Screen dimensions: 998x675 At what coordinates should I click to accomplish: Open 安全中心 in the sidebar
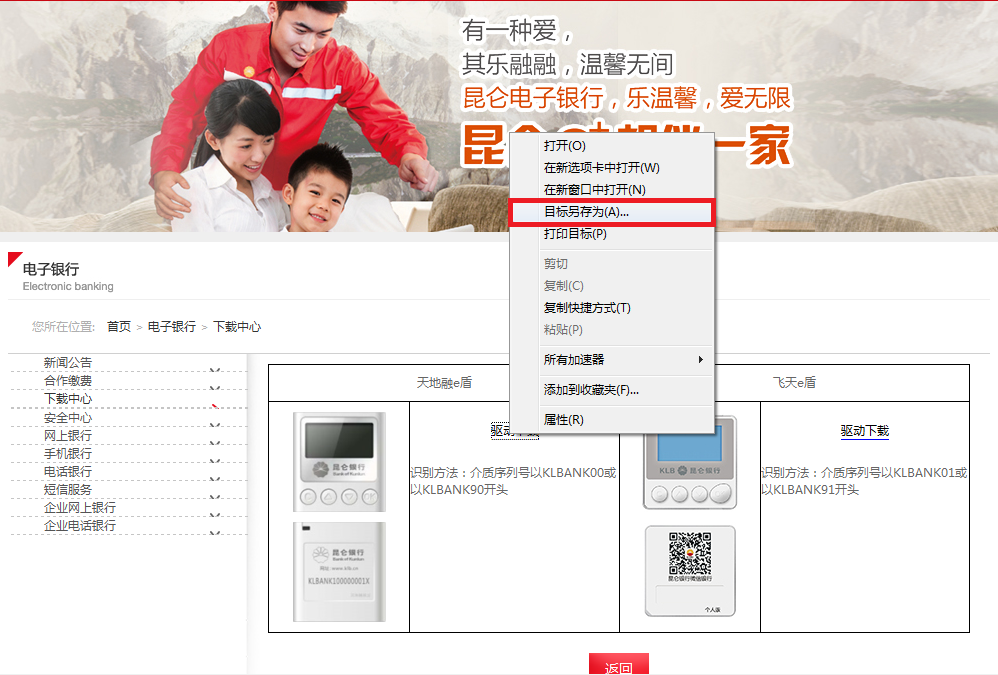68,418
